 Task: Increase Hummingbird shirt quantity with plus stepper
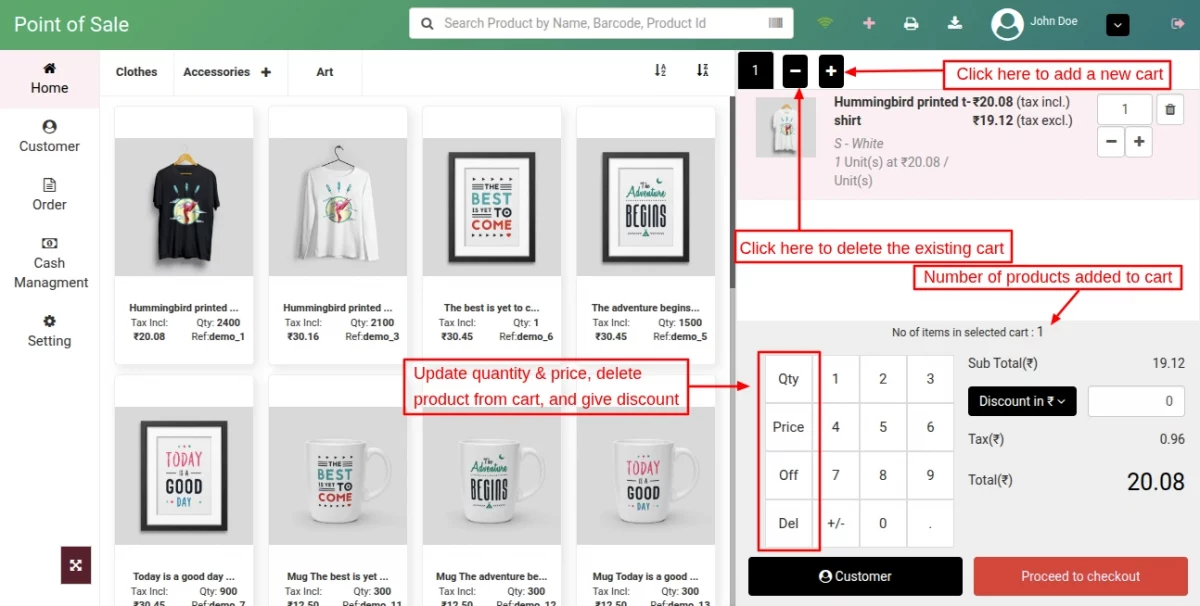coord(1139,142)
